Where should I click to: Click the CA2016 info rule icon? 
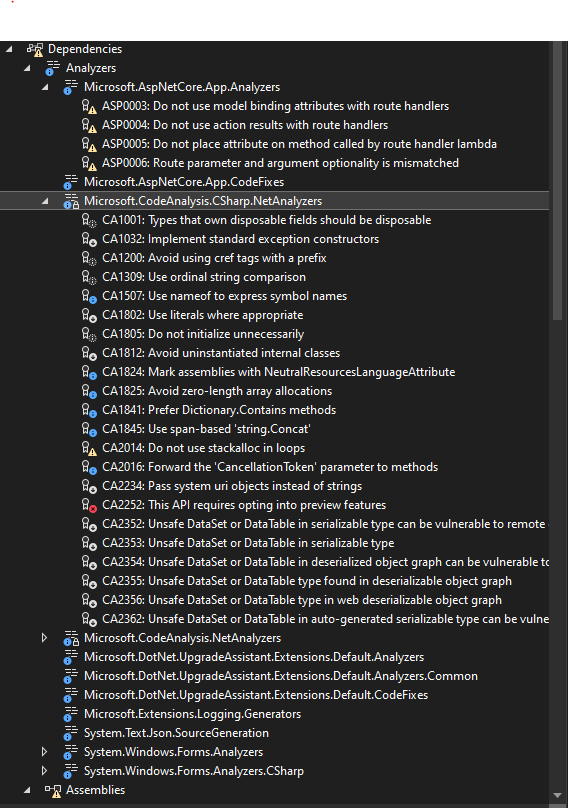89,468
